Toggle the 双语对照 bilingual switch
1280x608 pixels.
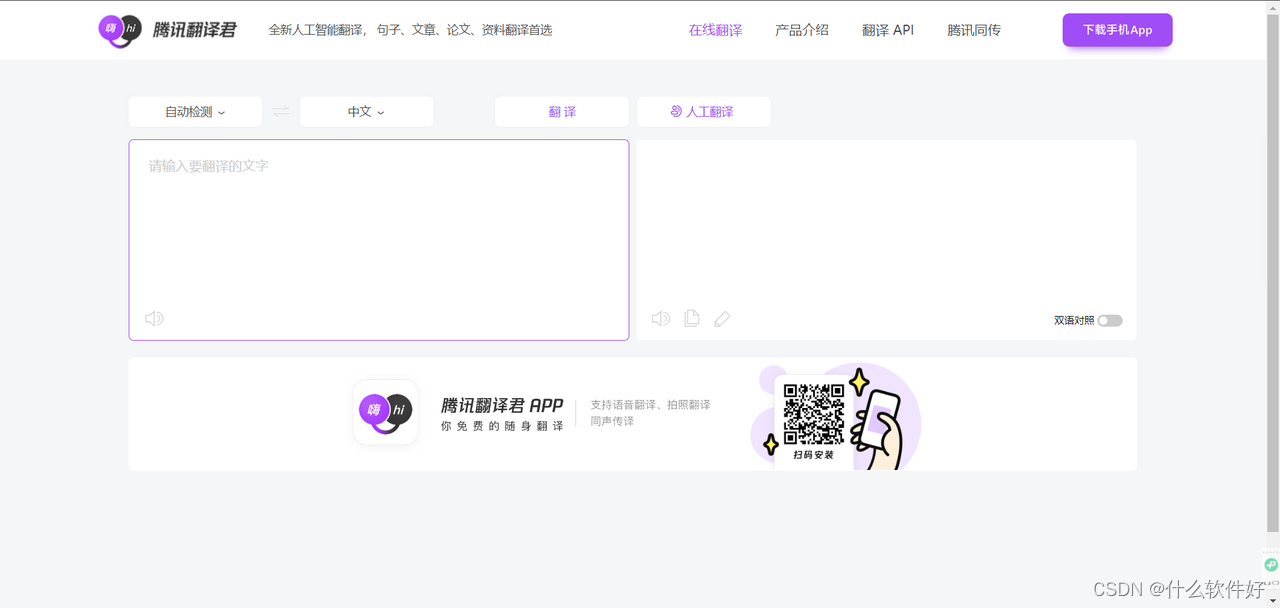click(1110, 321)
